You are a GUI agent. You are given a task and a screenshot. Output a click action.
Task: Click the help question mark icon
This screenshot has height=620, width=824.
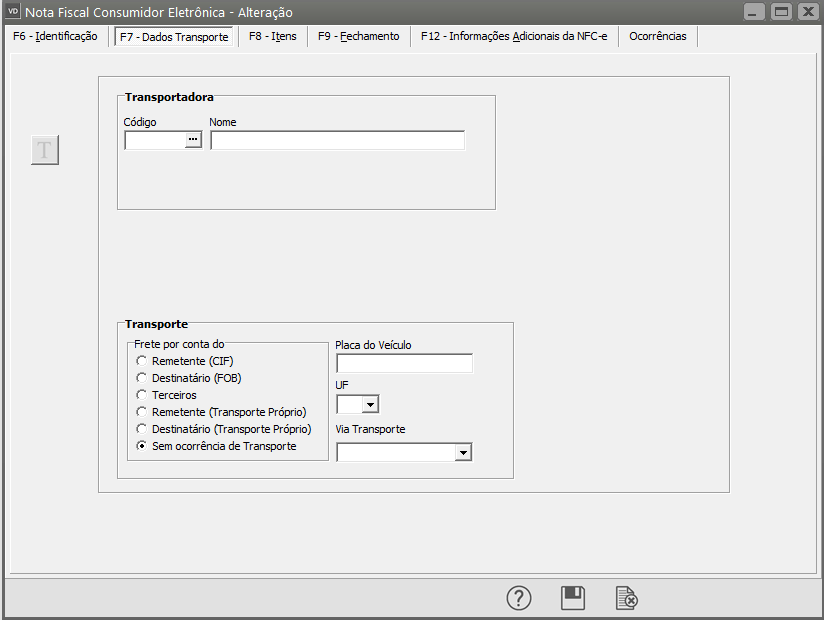(519, 598)
